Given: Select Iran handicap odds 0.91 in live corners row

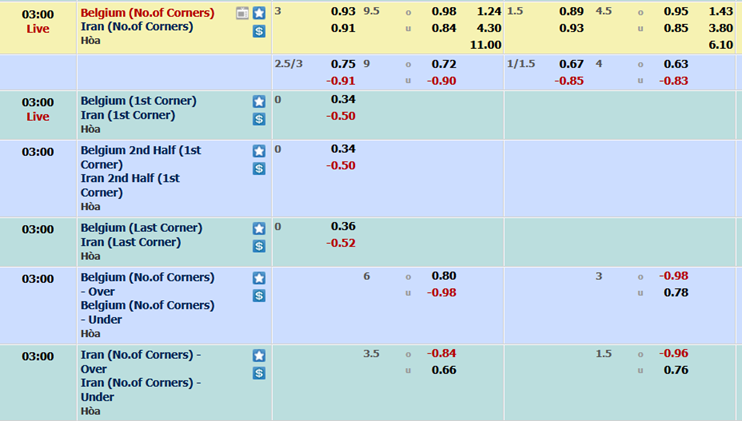Looking at the screenshot, I should point(343,28).
